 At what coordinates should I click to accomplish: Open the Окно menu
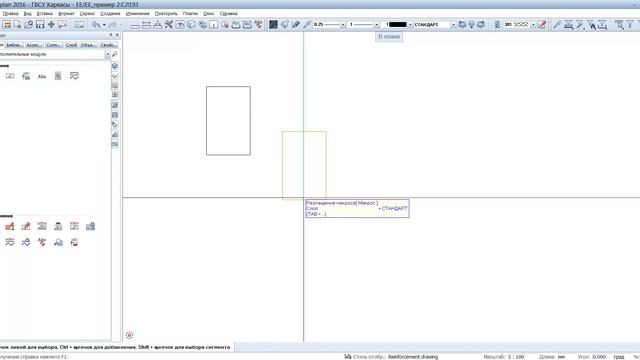(209, 13)
